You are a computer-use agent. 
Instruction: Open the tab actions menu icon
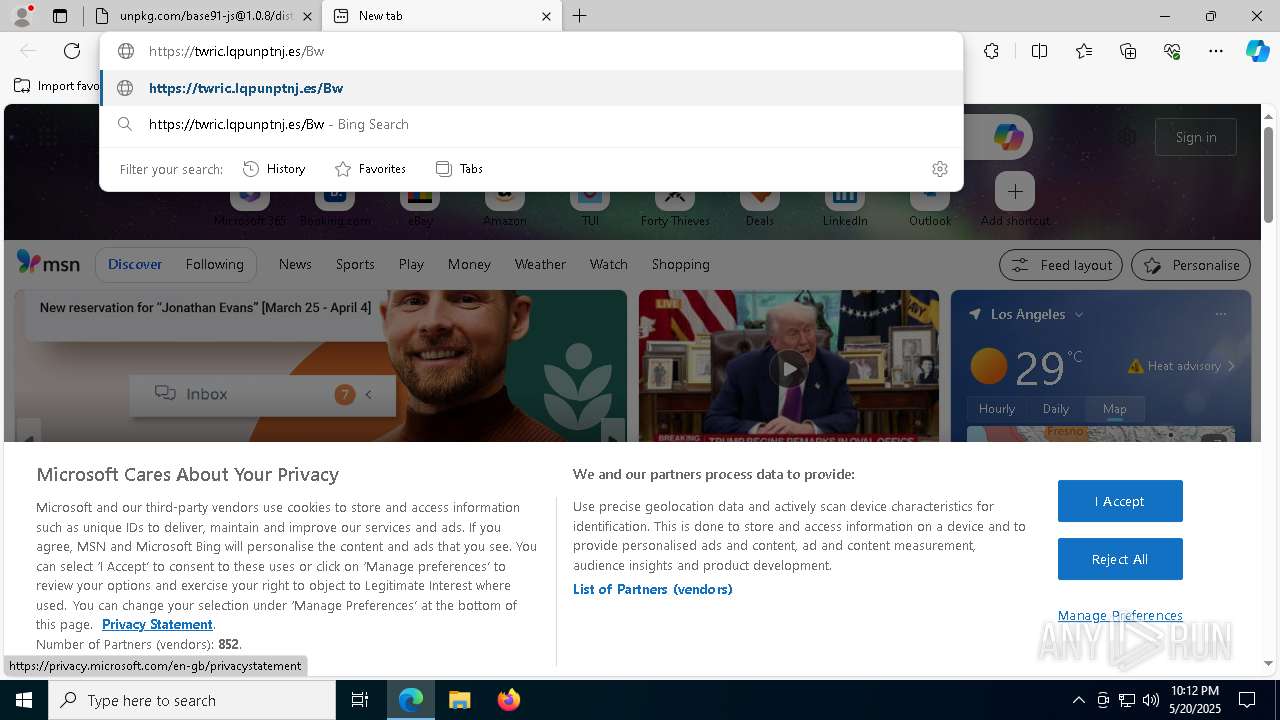click(60, 16)
